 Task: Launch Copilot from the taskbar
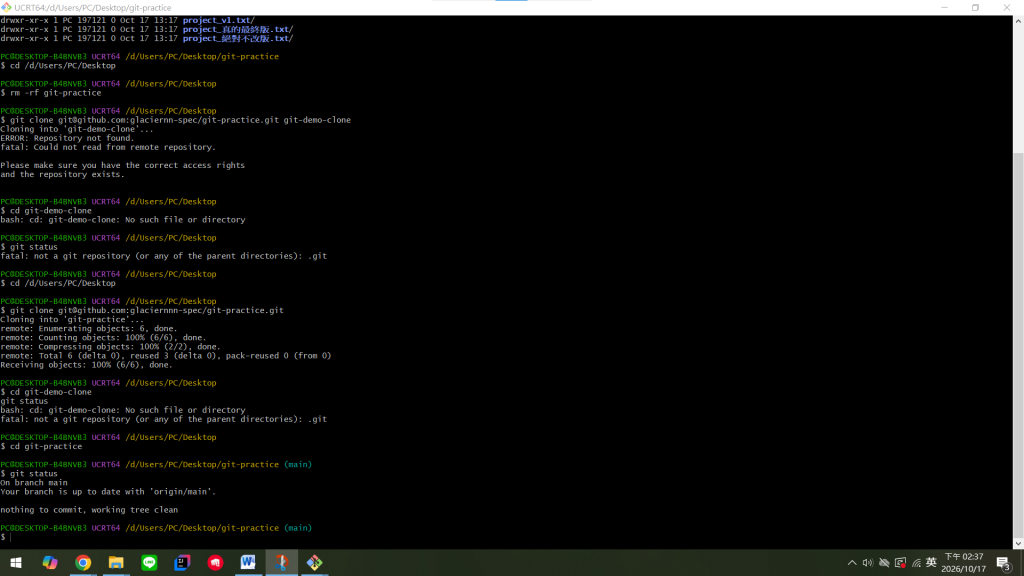click(50, 562)
